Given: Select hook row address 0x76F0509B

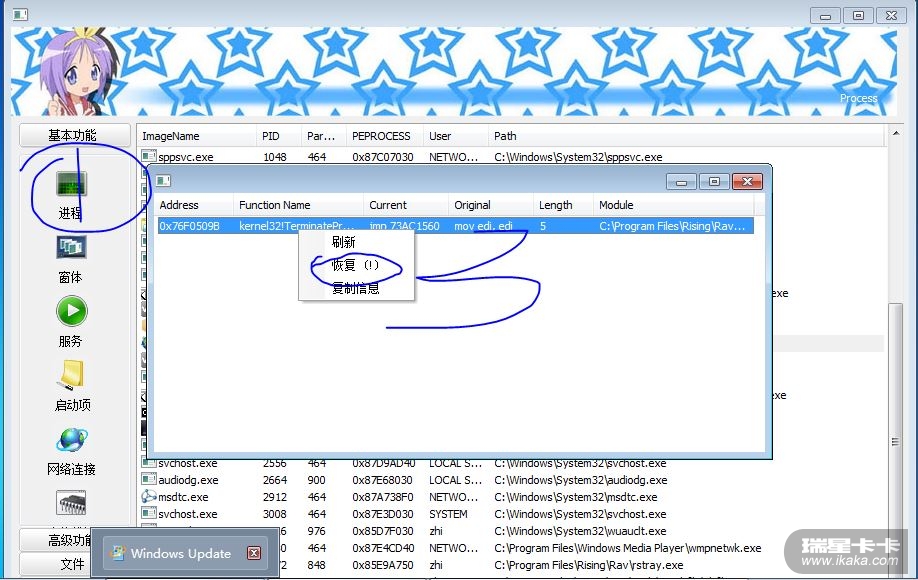Looking at the screenshot, I should (190, 226).
